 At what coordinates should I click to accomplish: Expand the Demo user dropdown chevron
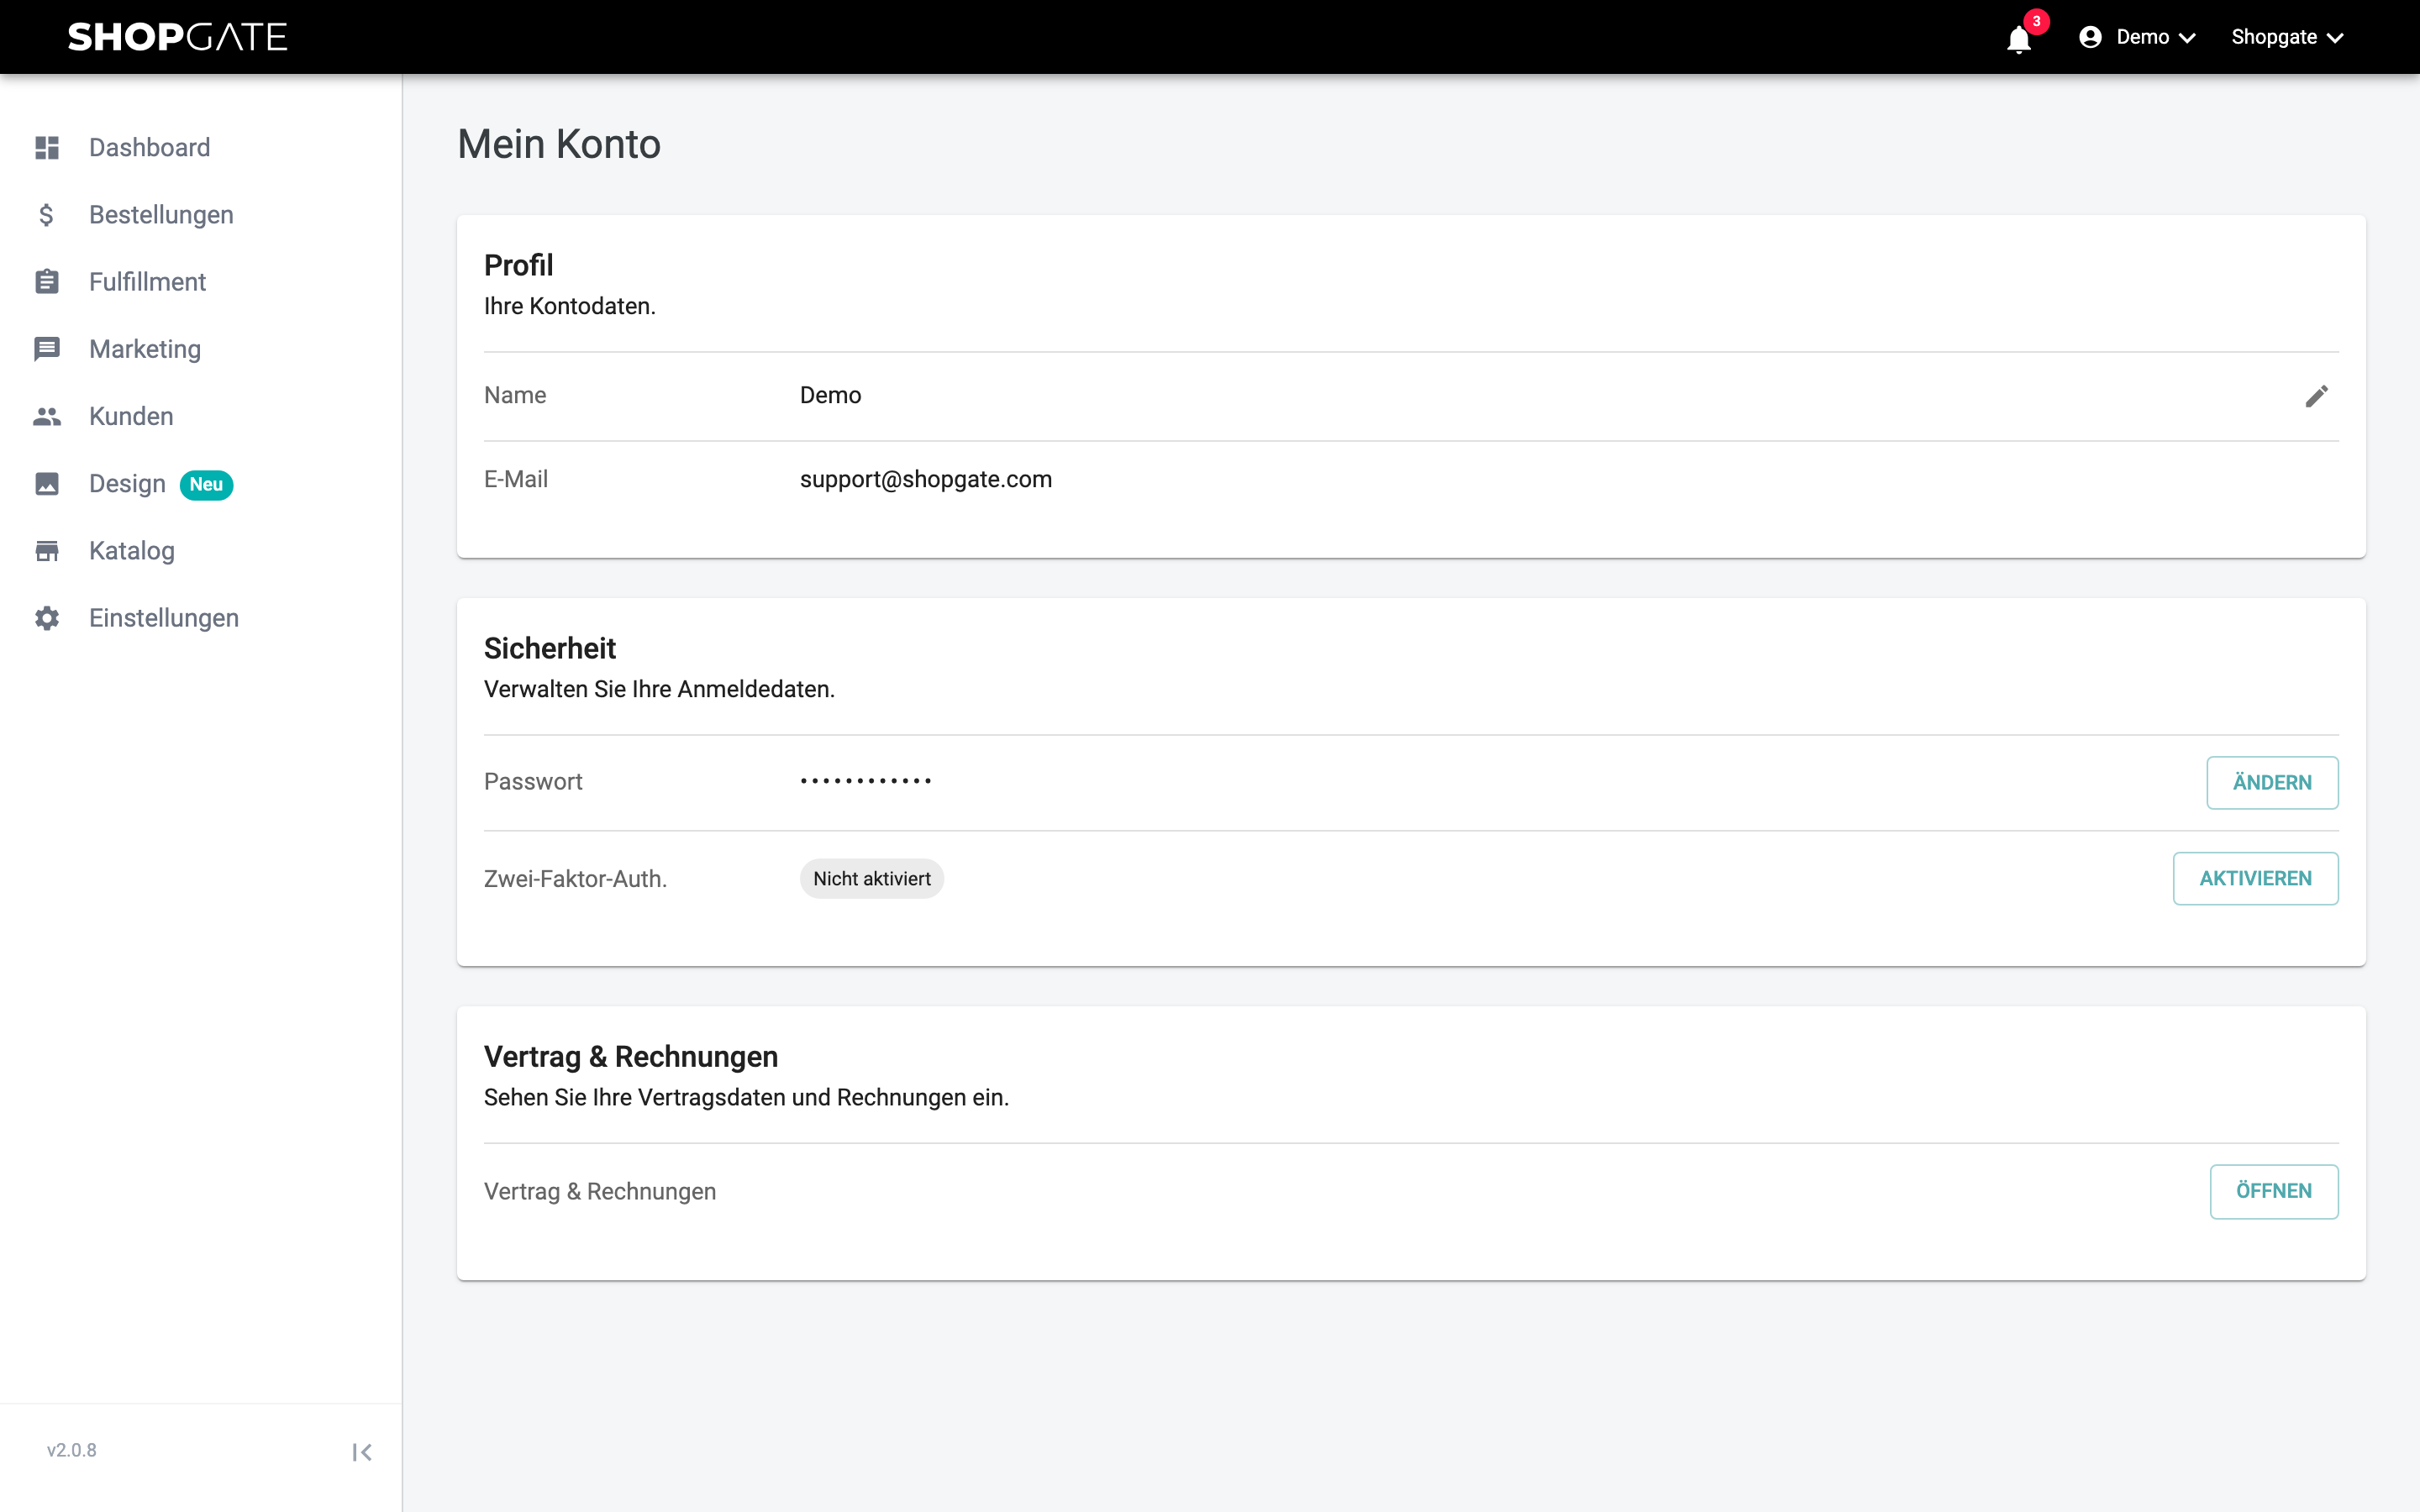(2187, 38)
